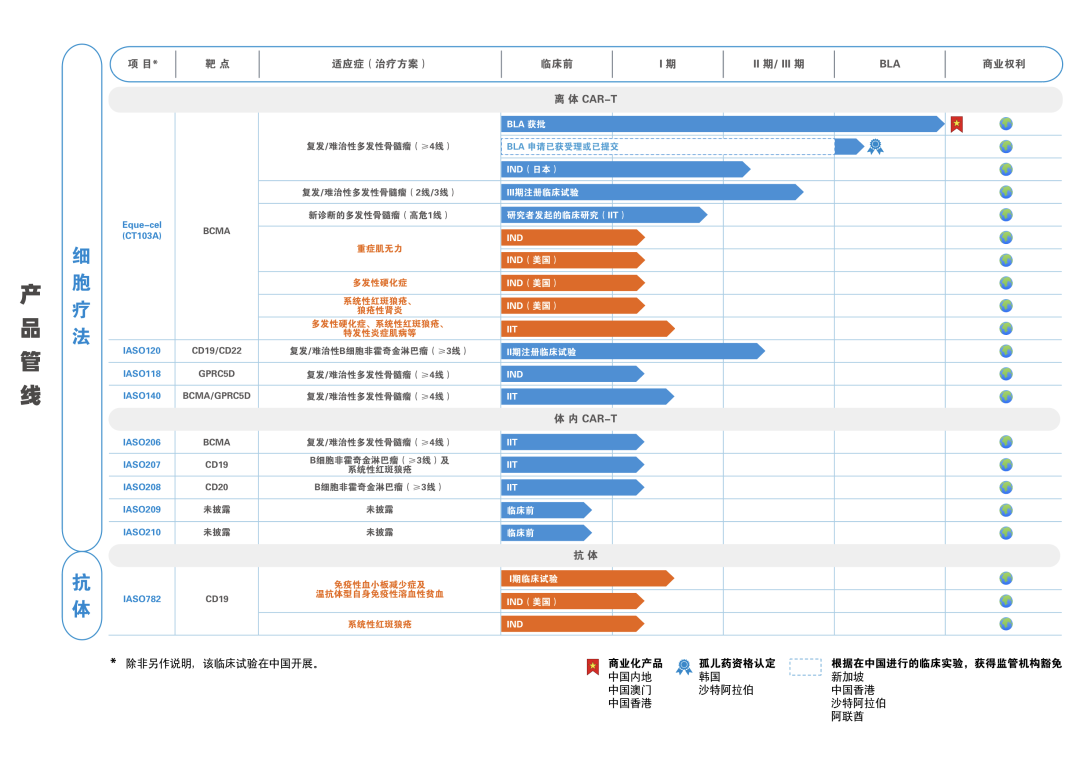Click the globe icon in the IASO209 row
1080x761 pixels.
pos(1006,510)
